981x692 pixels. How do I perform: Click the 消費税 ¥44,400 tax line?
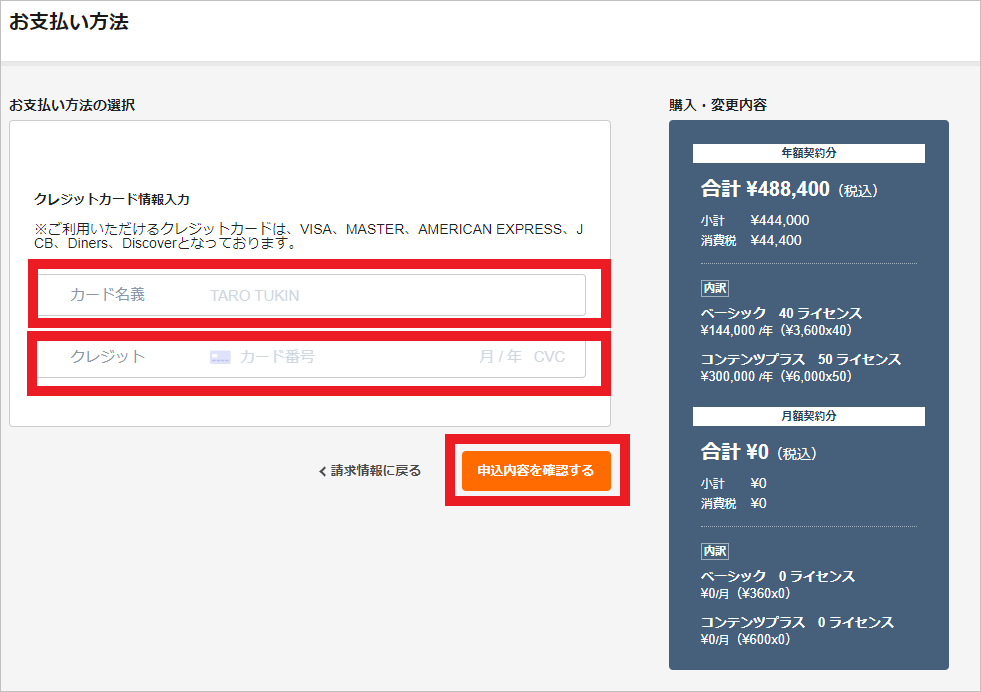751,240
